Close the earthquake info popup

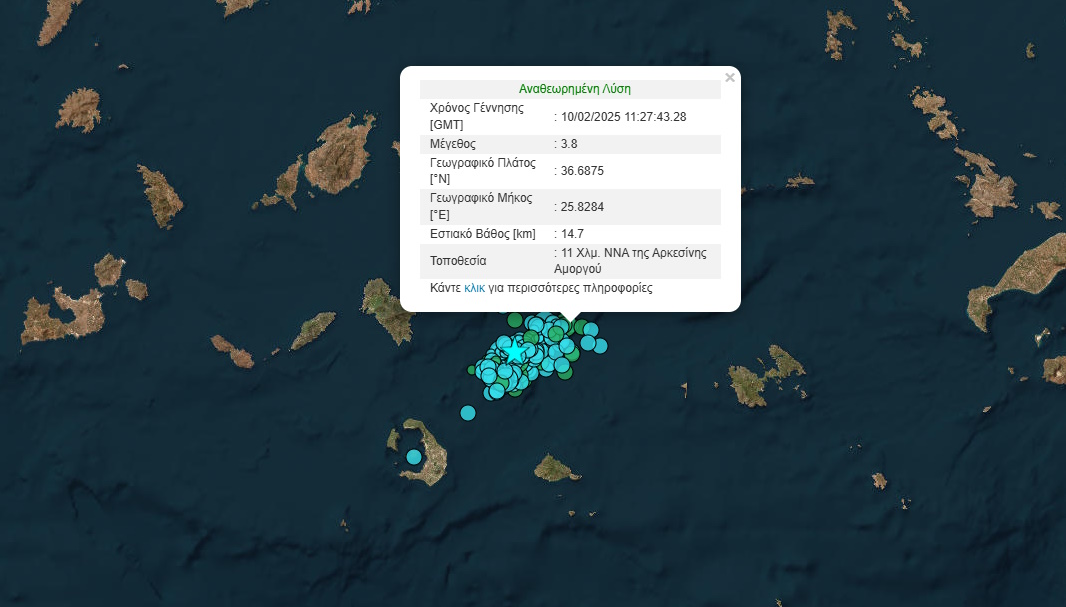coord(729,77)
